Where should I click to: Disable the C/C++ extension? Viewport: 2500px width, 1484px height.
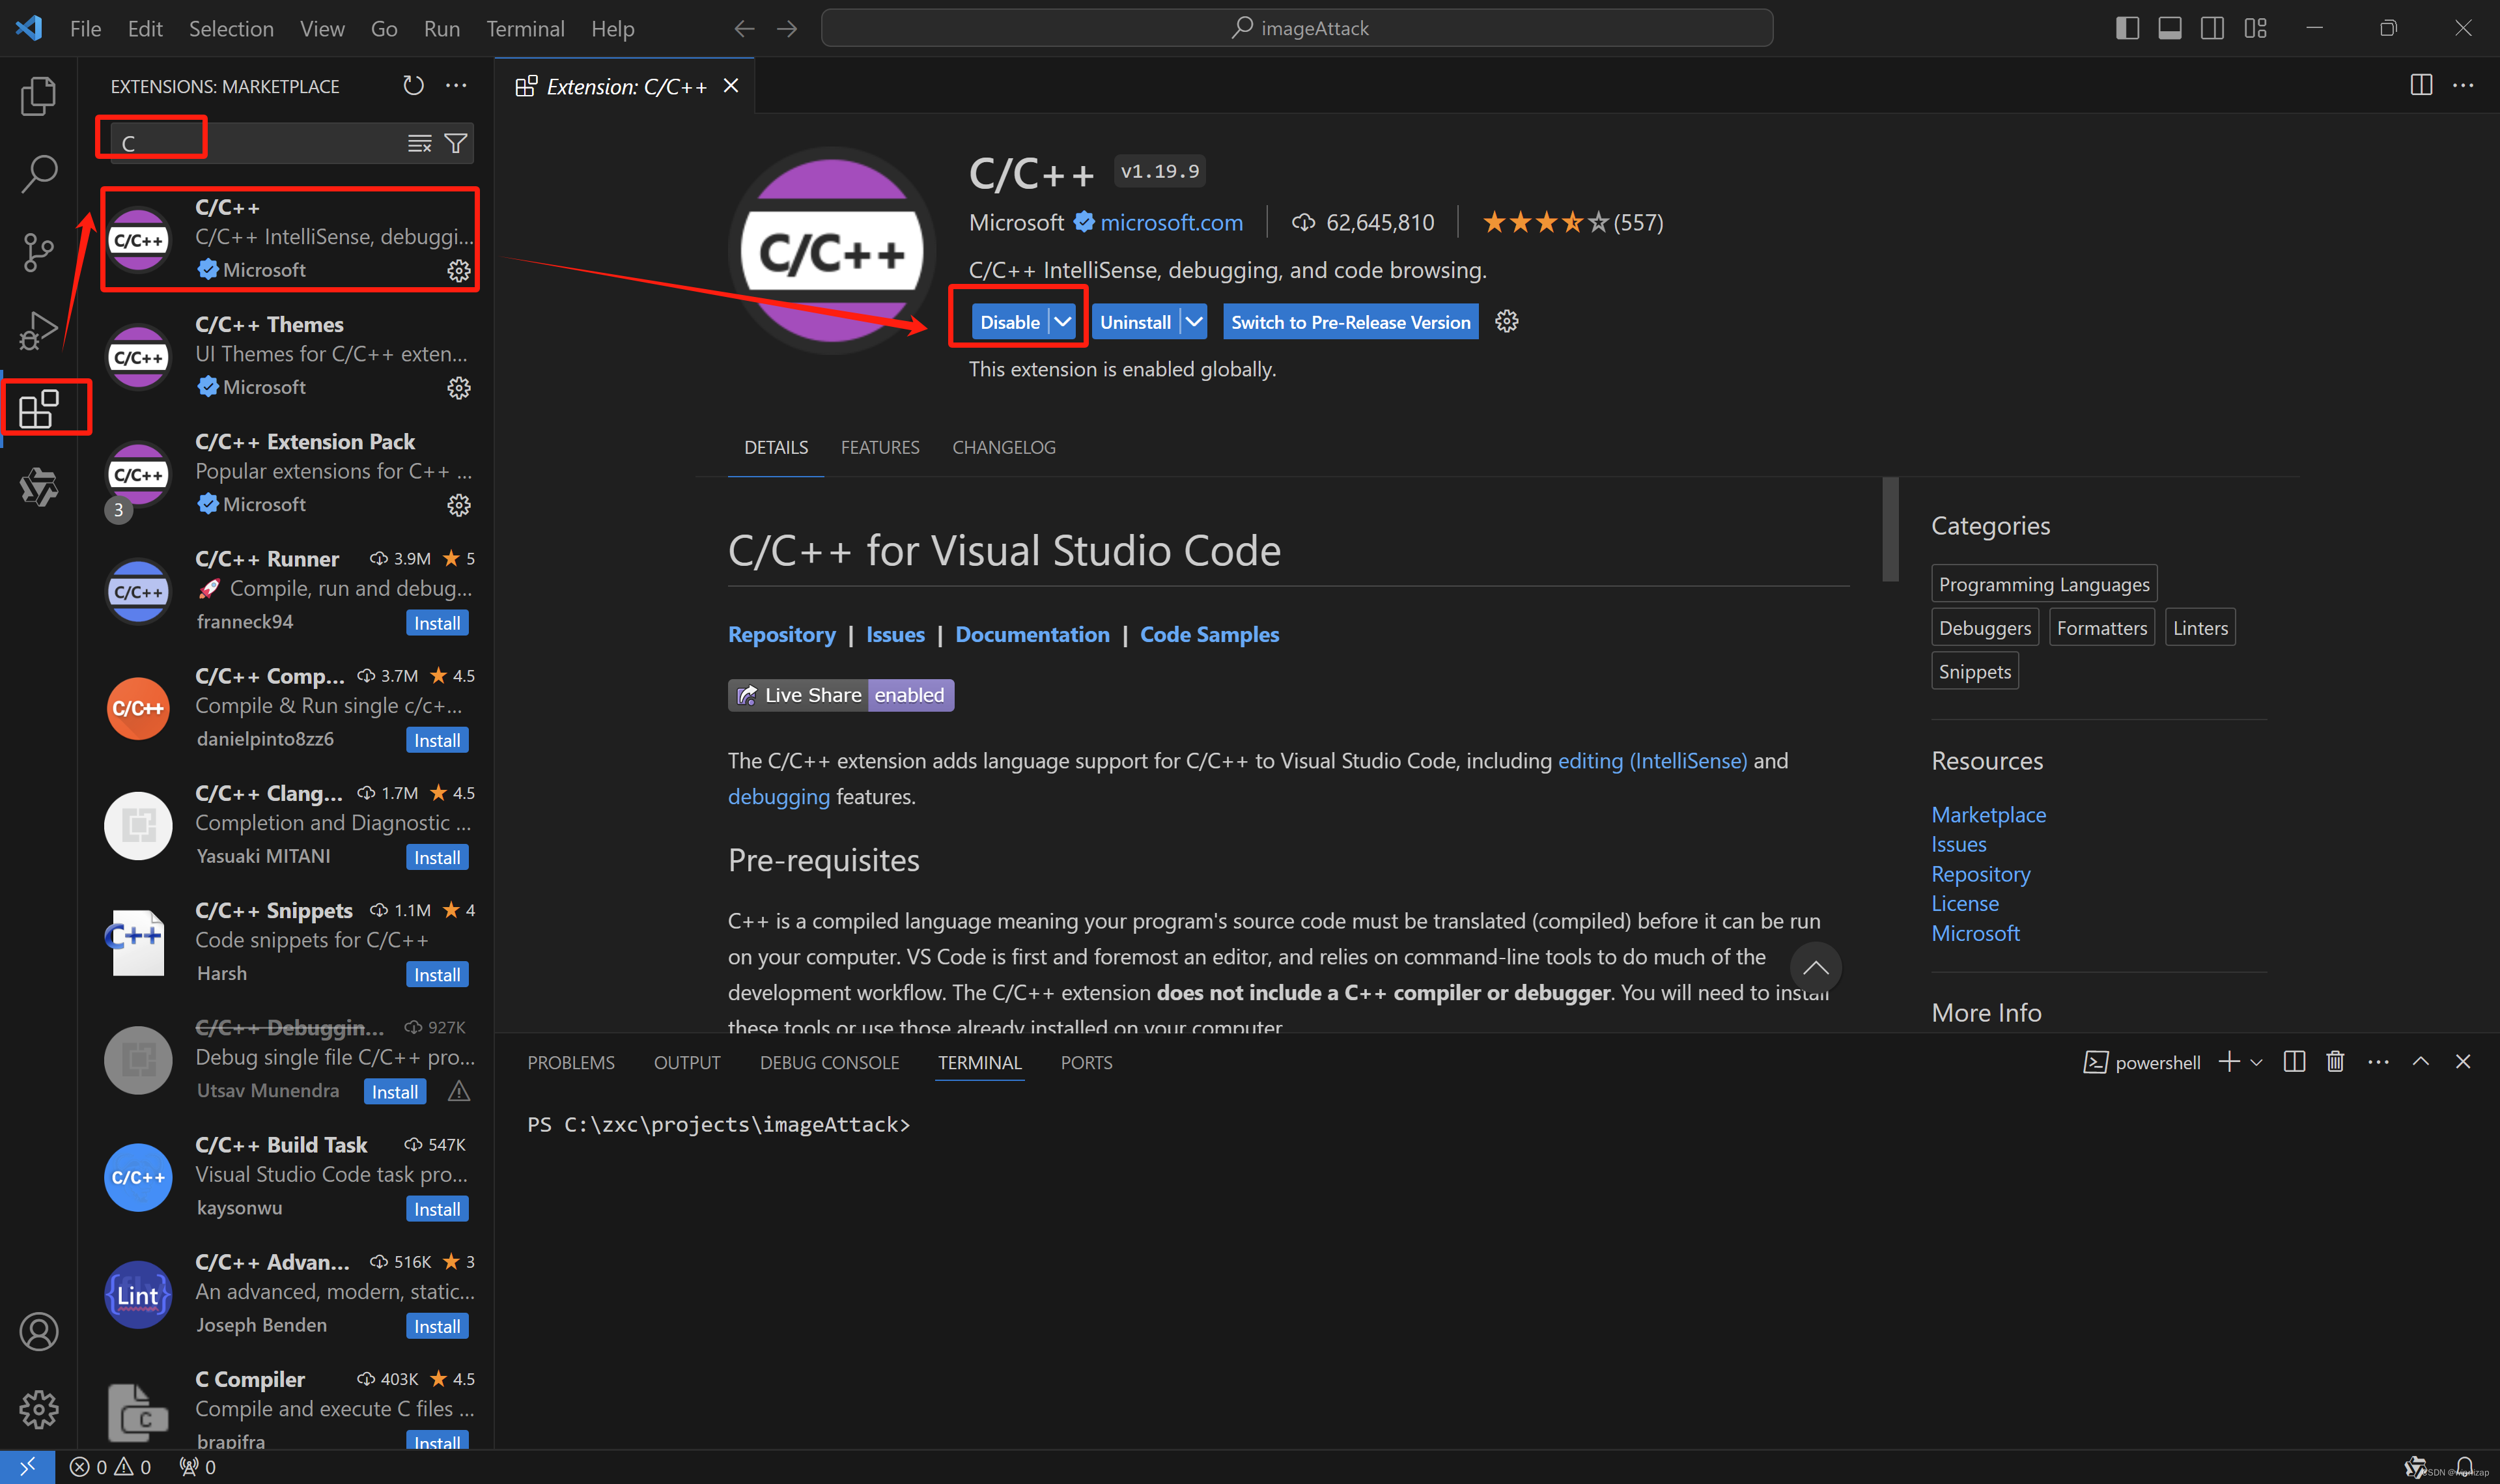1009,322
